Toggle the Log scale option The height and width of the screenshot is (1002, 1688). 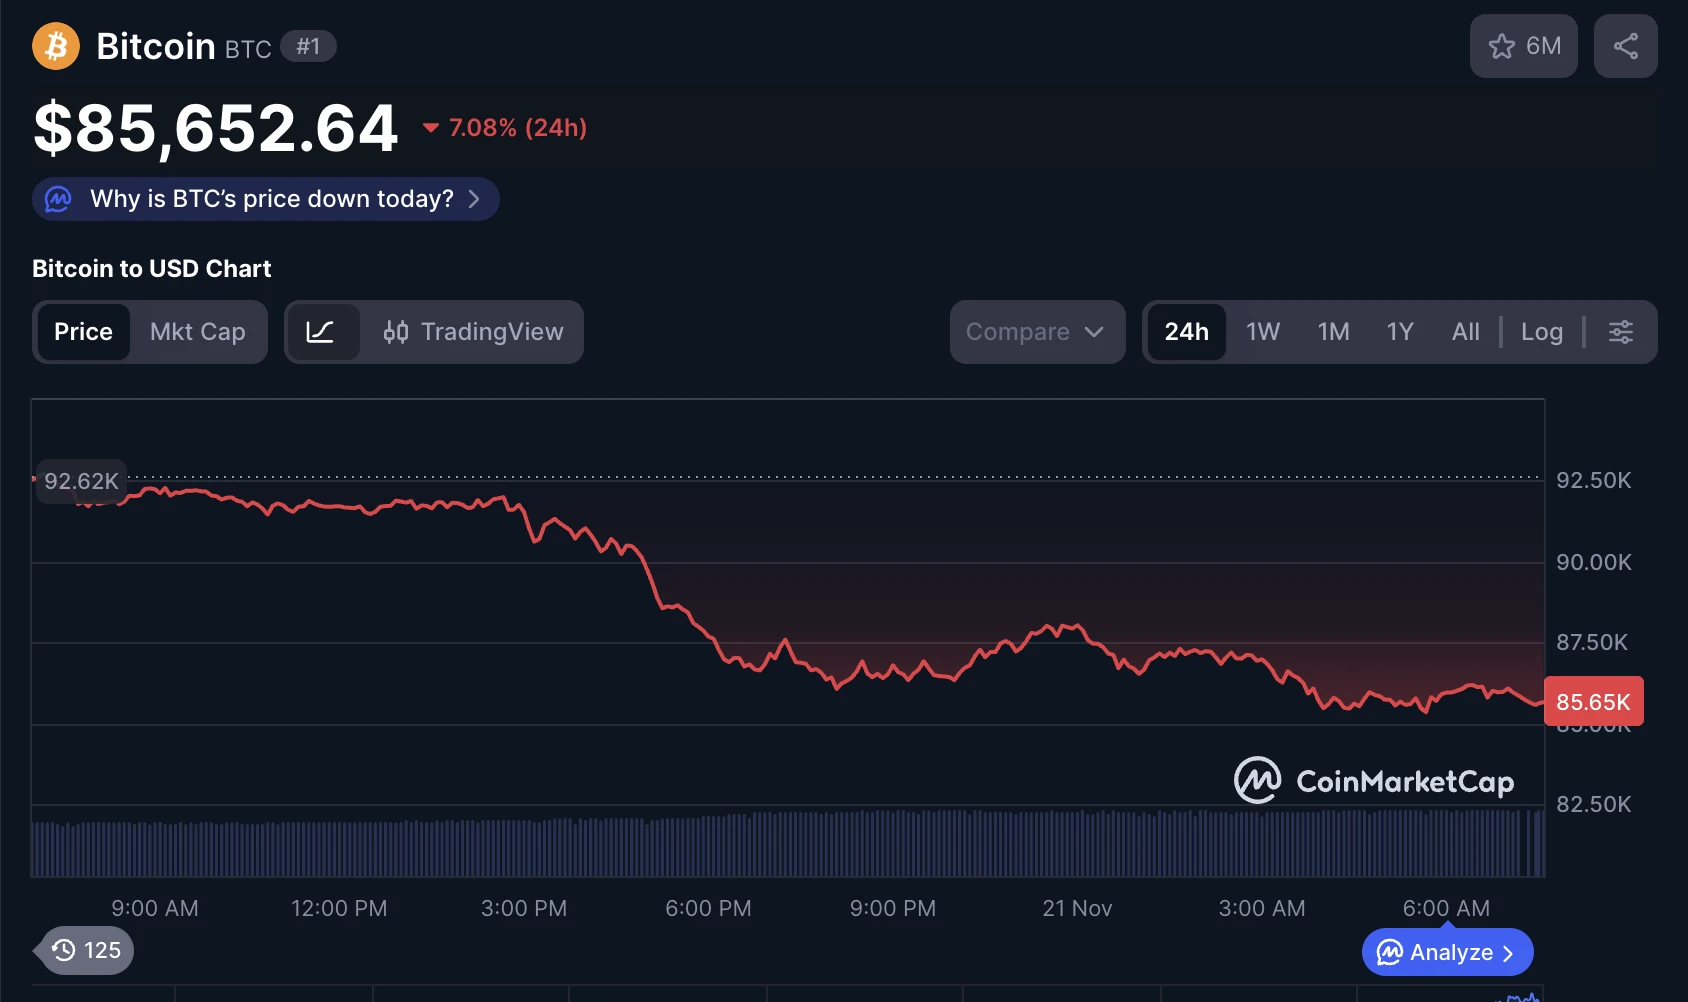point(1541,332)
